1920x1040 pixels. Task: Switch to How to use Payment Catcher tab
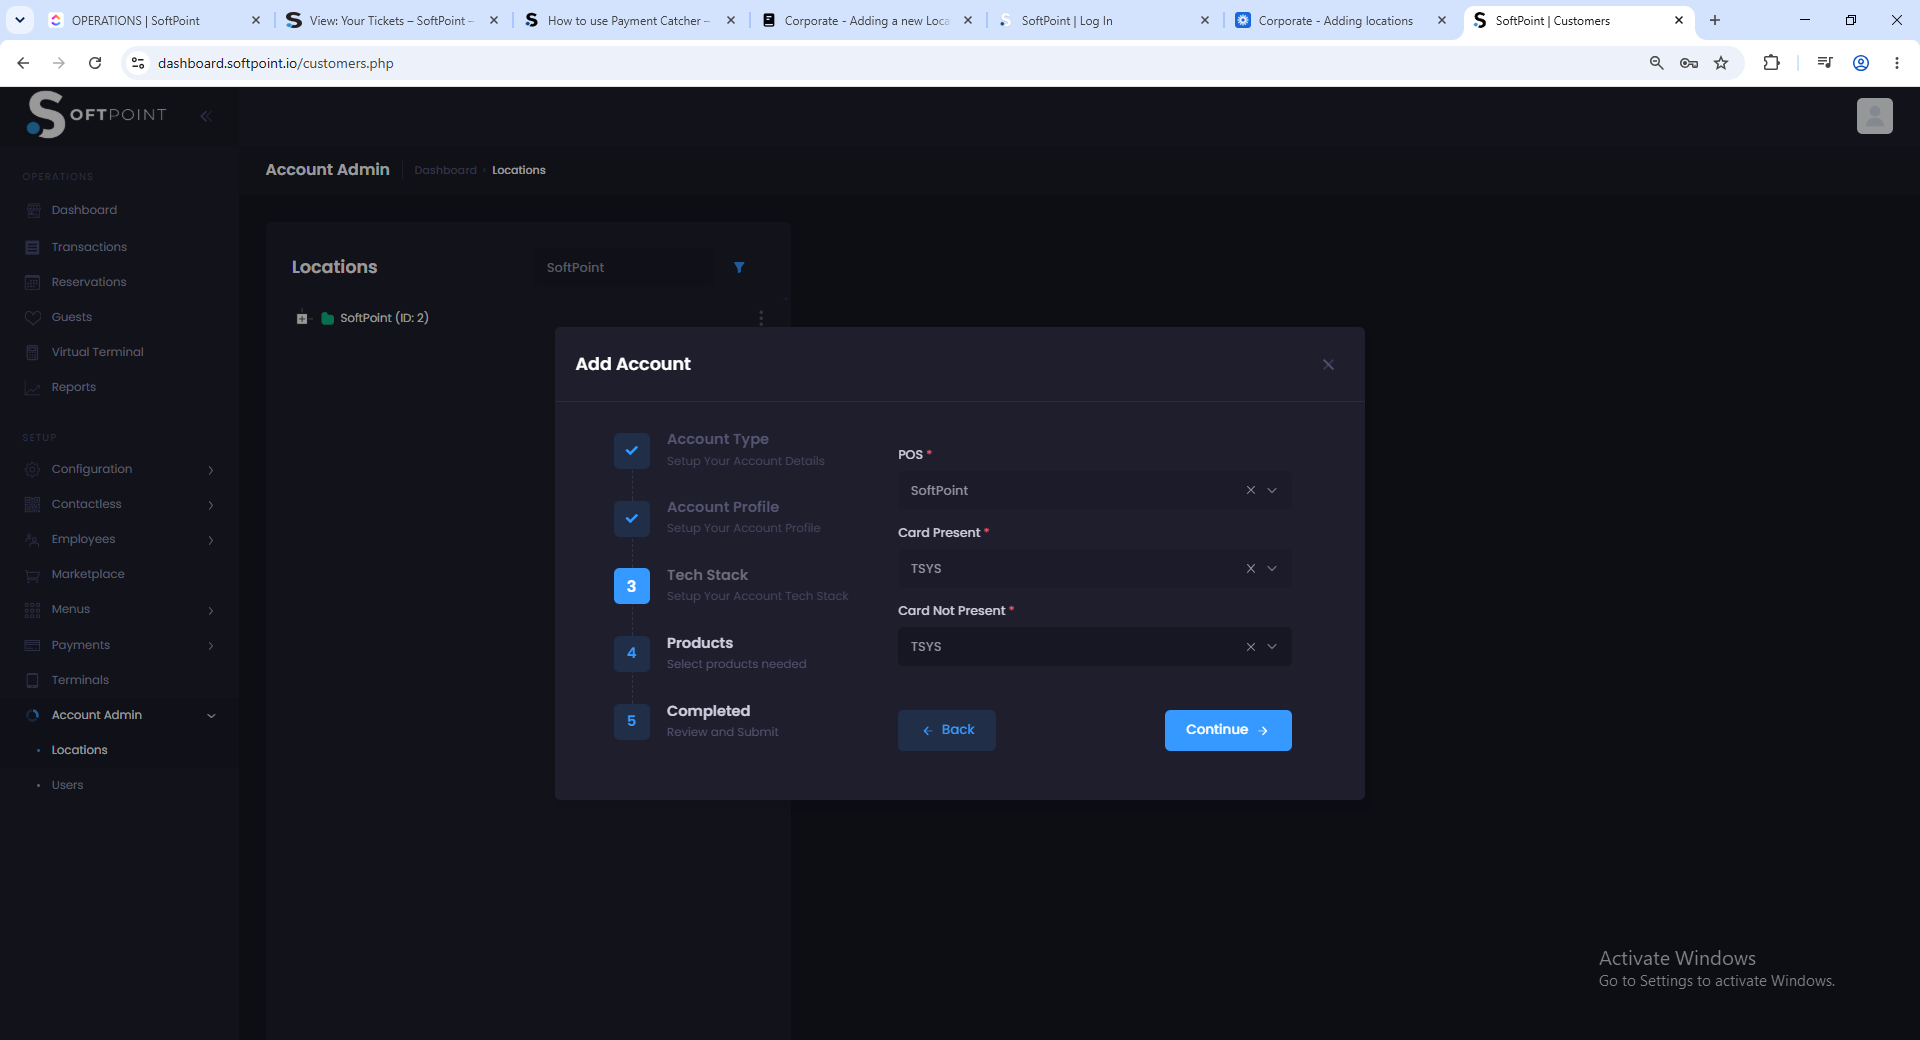point(628,20)
